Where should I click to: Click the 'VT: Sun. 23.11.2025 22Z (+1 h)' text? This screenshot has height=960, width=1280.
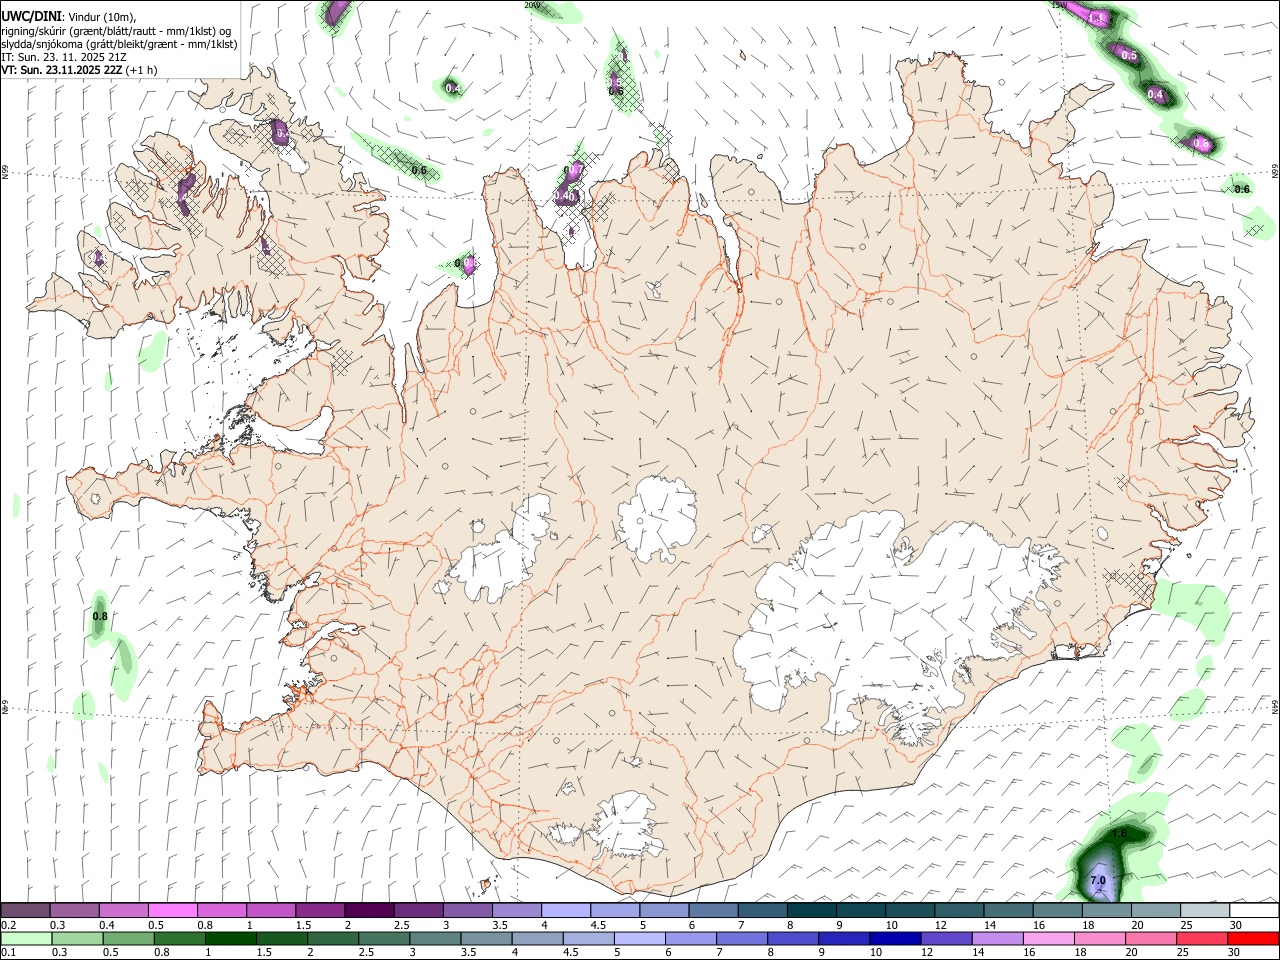(79, 70)
